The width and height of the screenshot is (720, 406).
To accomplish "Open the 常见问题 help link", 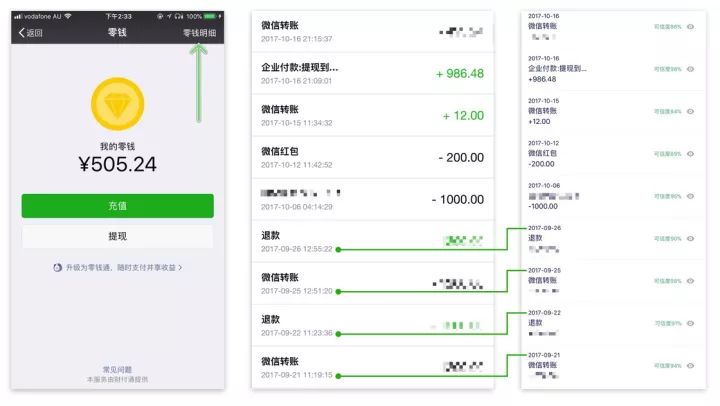I will 117,370.
